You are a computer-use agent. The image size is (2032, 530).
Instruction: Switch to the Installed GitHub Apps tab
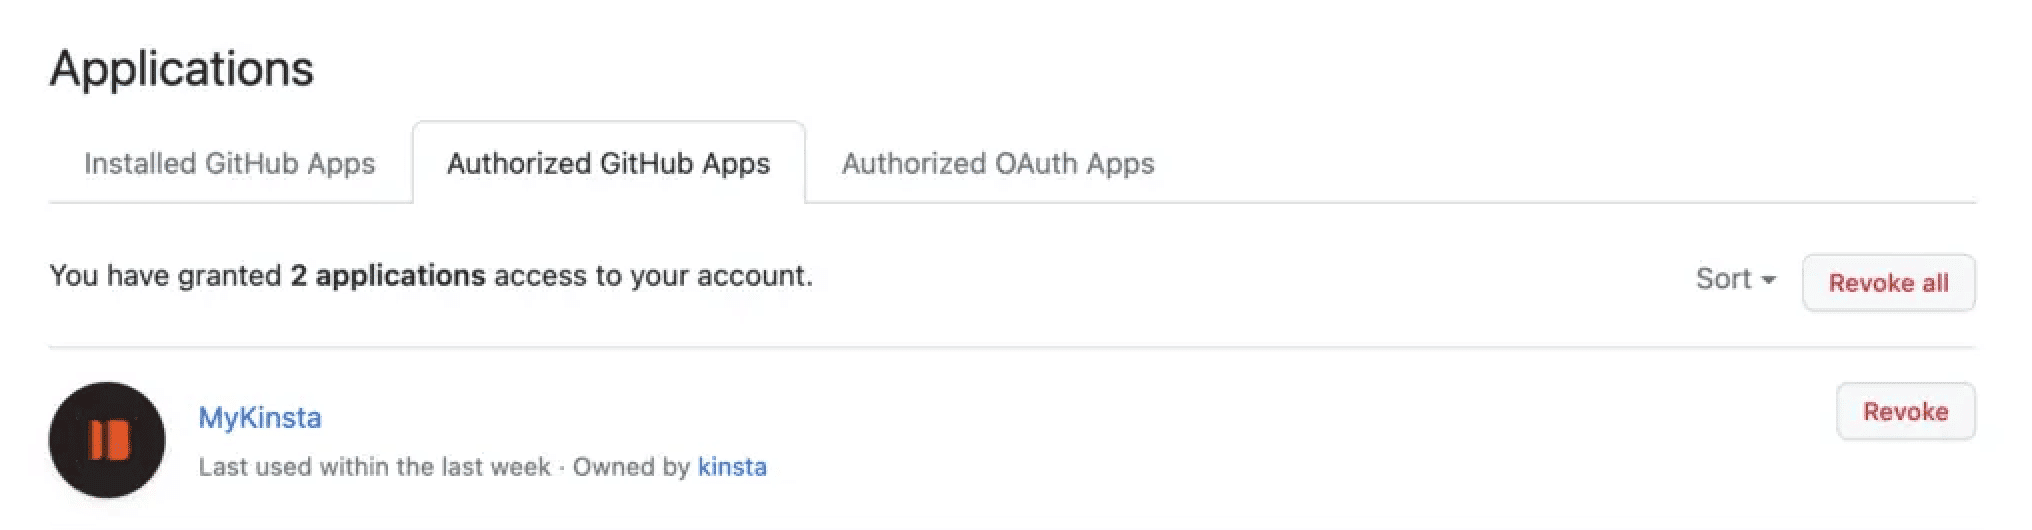(229, 164)
